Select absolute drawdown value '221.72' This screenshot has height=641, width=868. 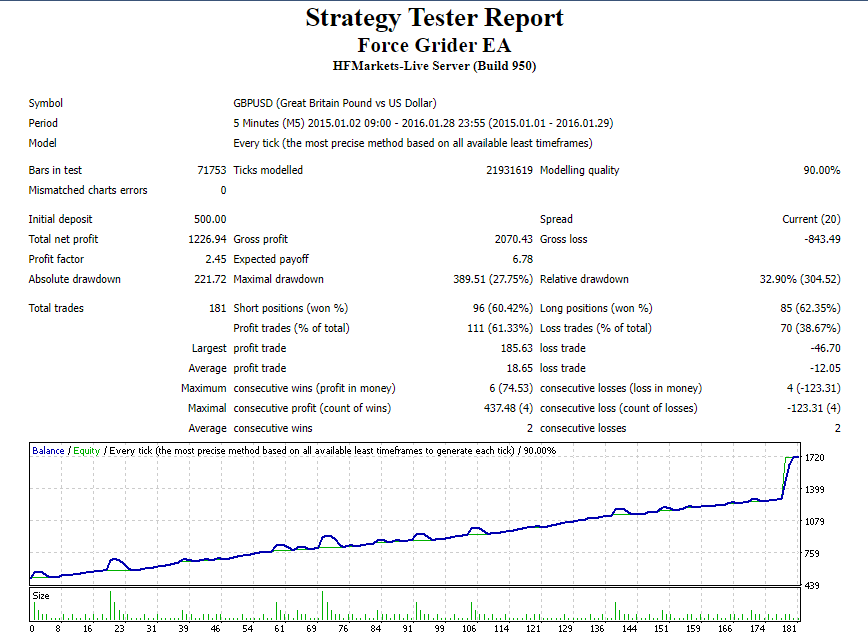(210, 280)
